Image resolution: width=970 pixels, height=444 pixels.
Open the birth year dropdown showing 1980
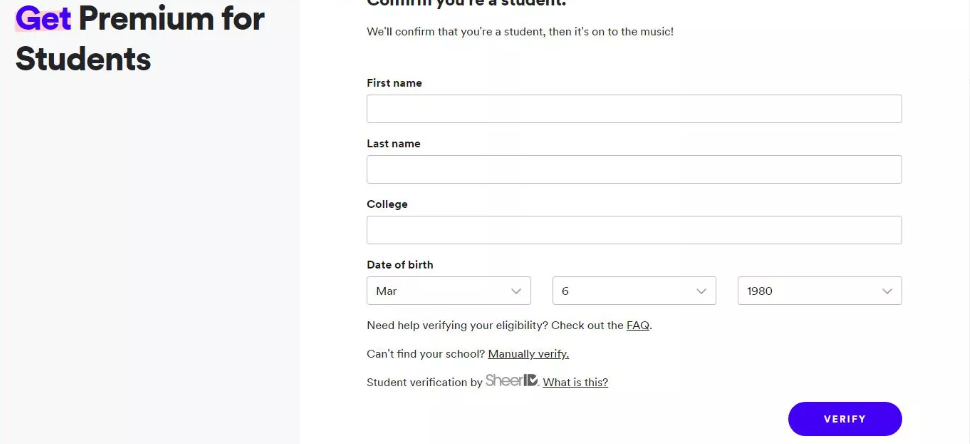[820, 291]
